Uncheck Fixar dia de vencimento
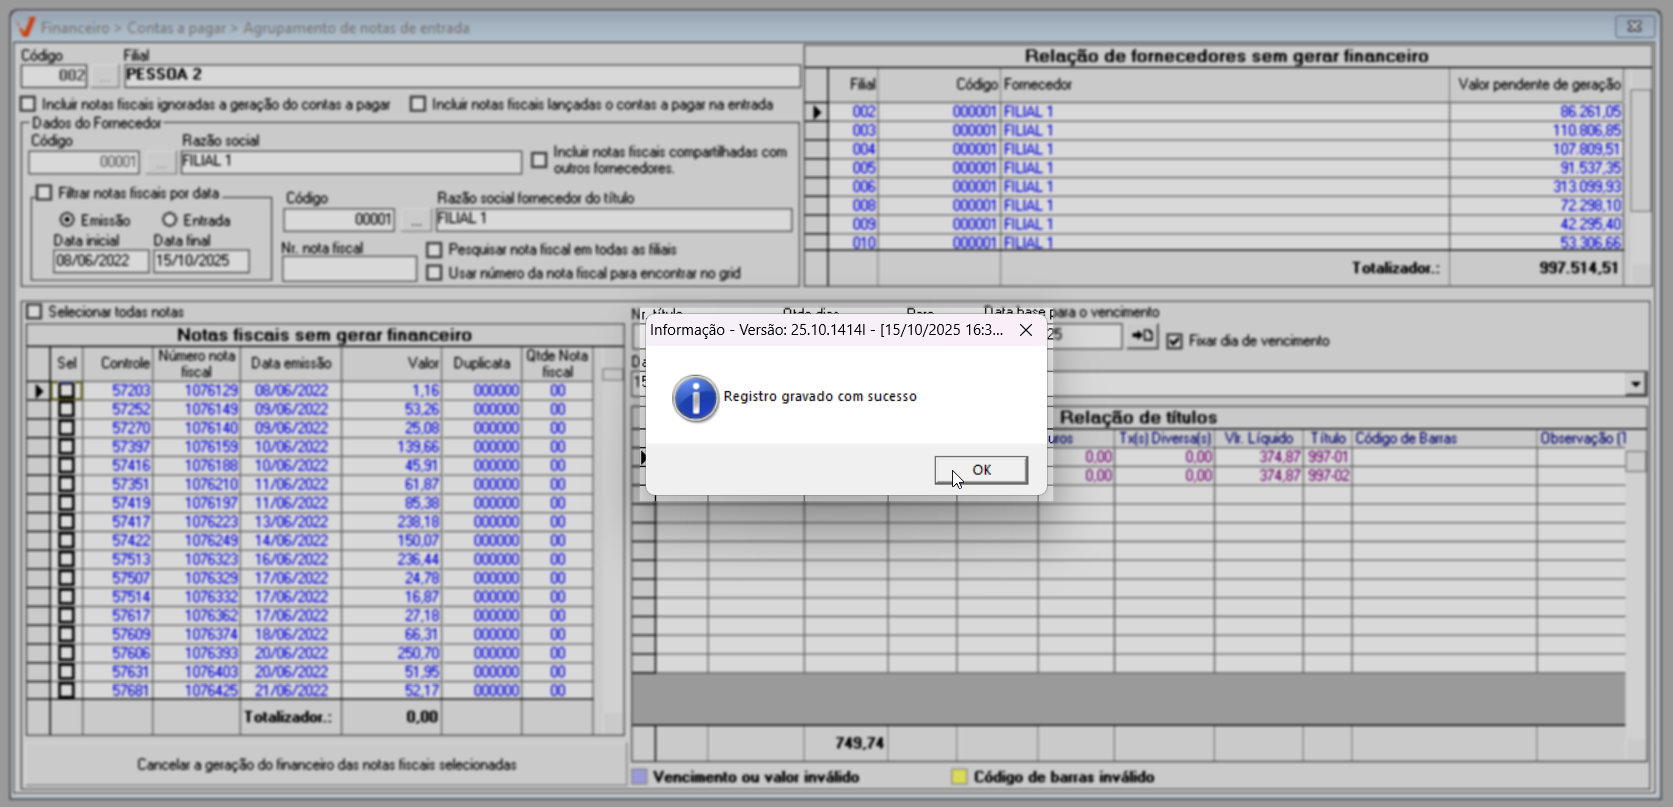 [1175, 341]
